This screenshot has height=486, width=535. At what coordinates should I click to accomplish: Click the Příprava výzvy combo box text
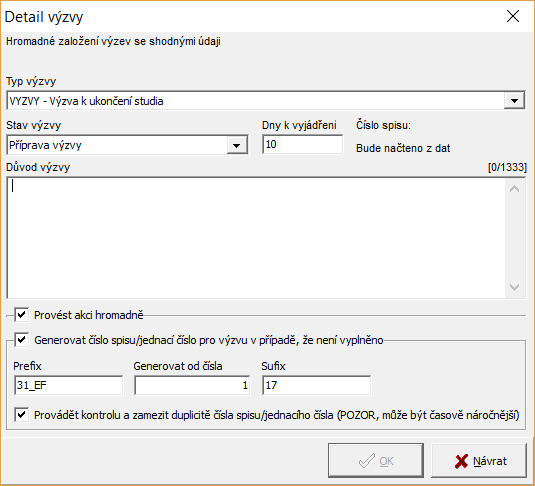pos(45,145)
